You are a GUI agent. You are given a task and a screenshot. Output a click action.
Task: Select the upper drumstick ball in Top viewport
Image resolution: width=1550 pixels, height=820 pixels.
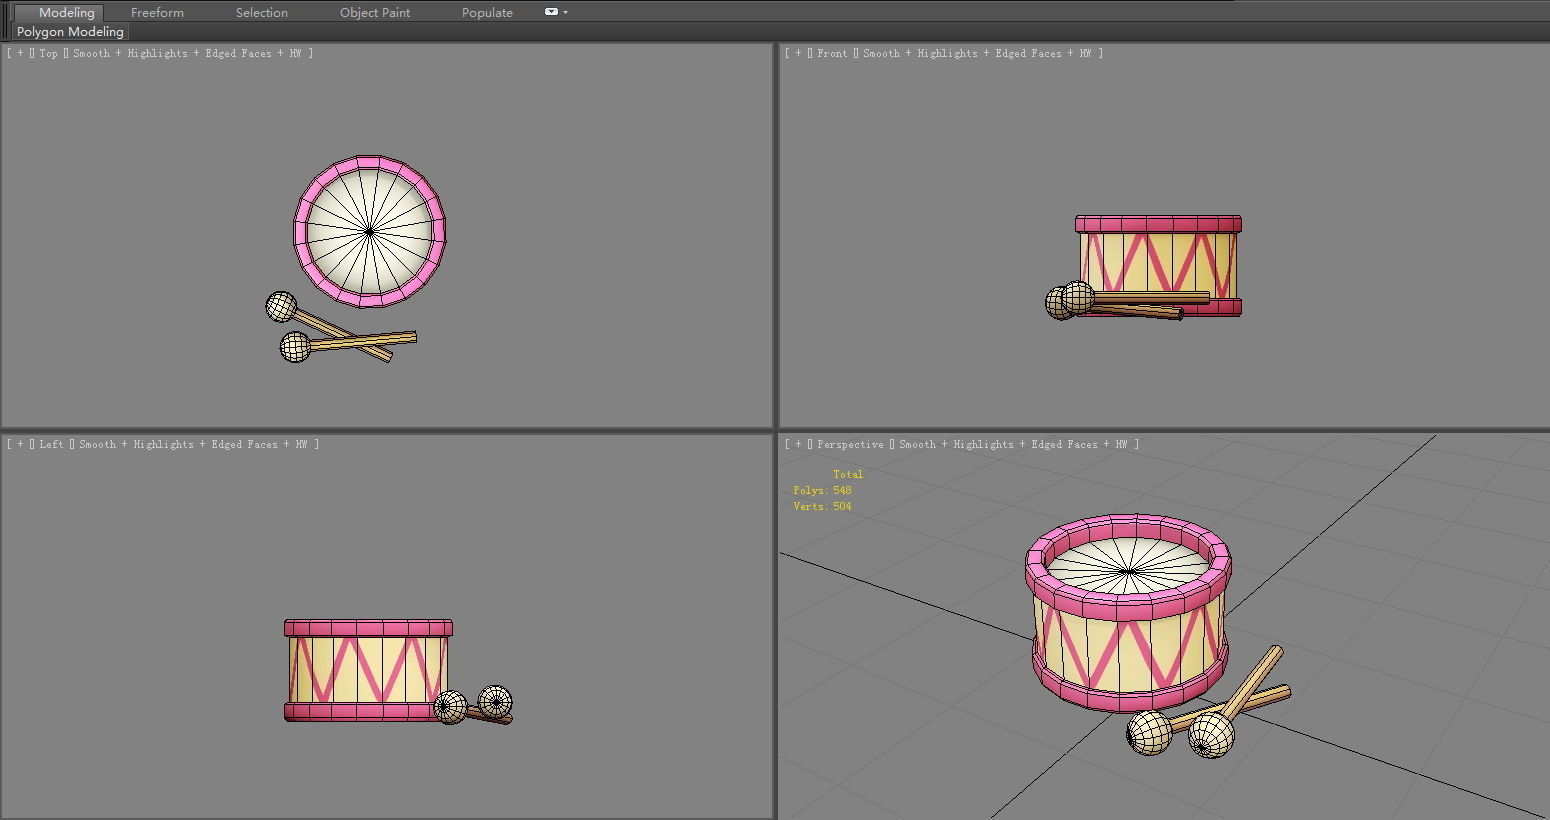tap(281, 307)
